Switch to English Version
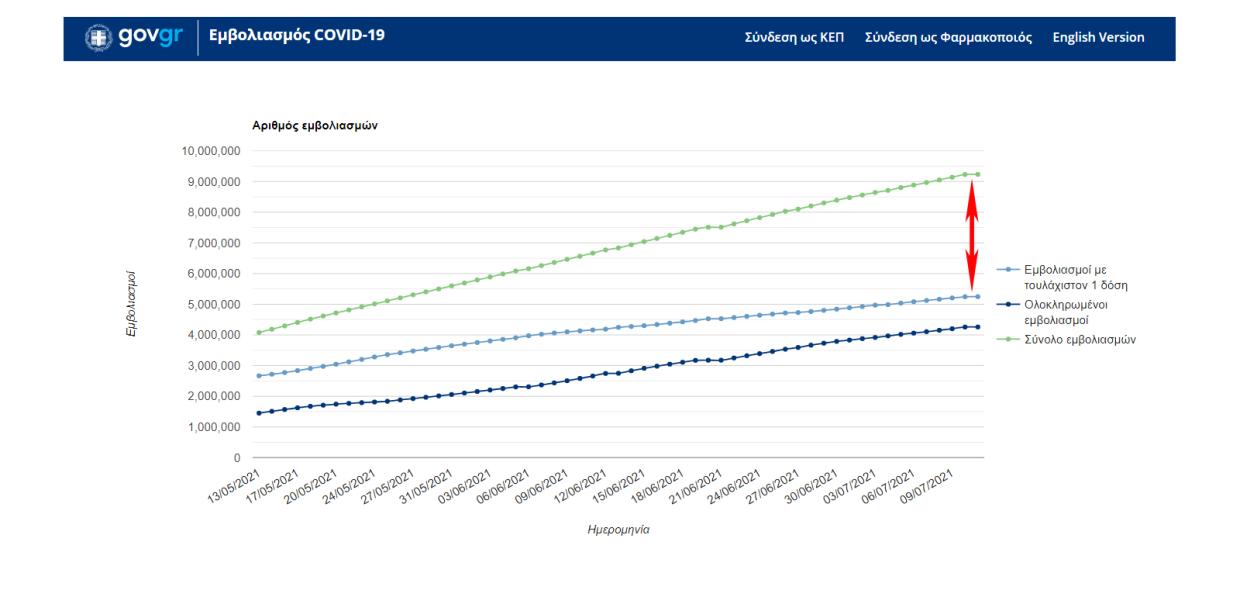The height and width of the screenshot is (600, 1240). click(x=1098, y=37)
